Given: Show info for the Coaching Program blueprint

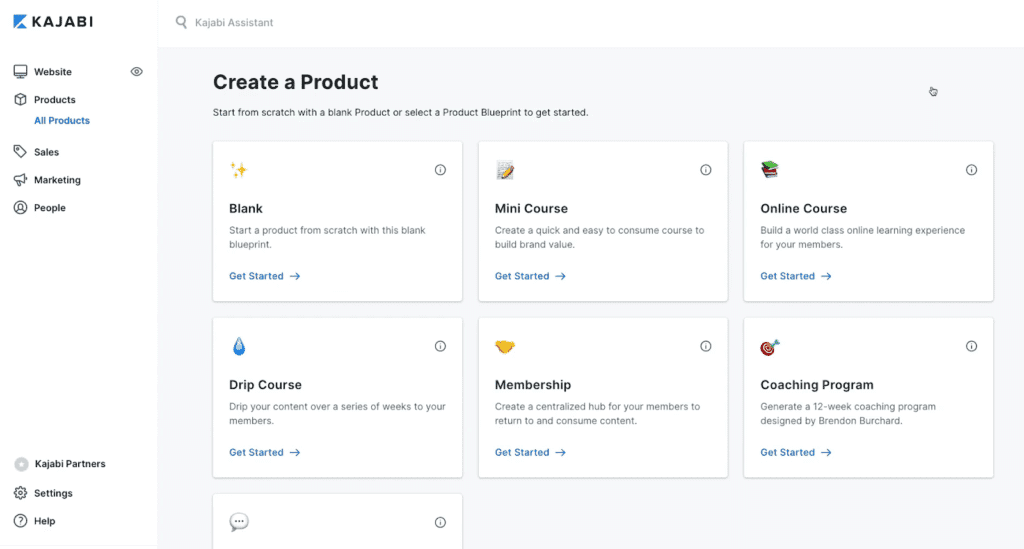Looking at the screenshot, I should click(x=972, y=346).
